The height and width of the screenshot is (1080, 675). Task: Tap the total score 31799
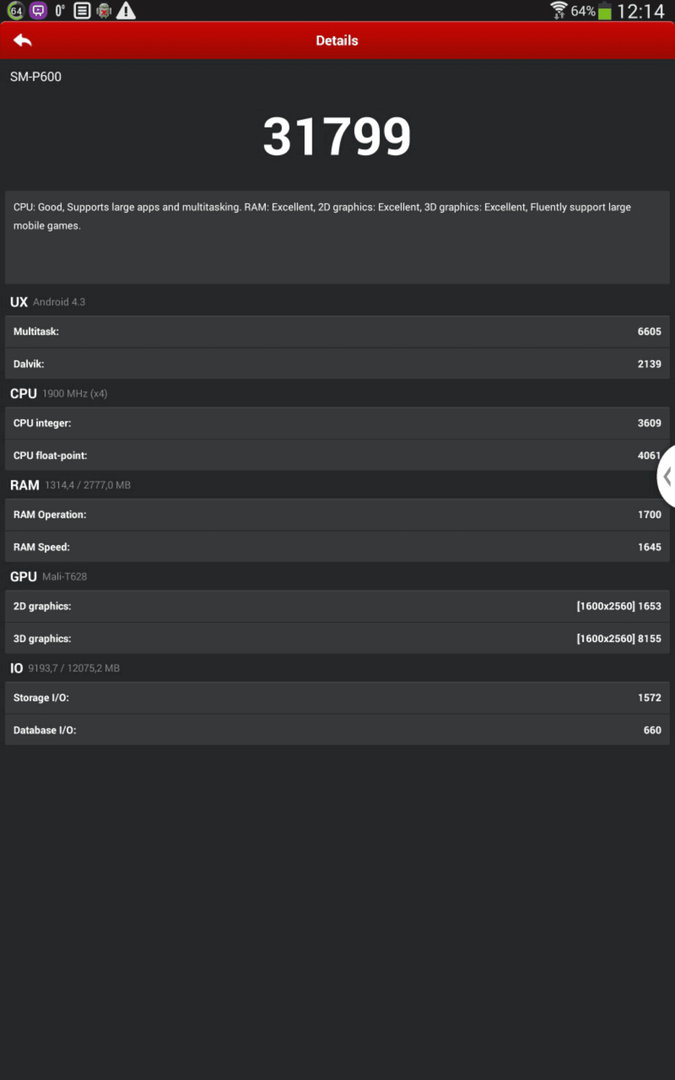[337, 136]
